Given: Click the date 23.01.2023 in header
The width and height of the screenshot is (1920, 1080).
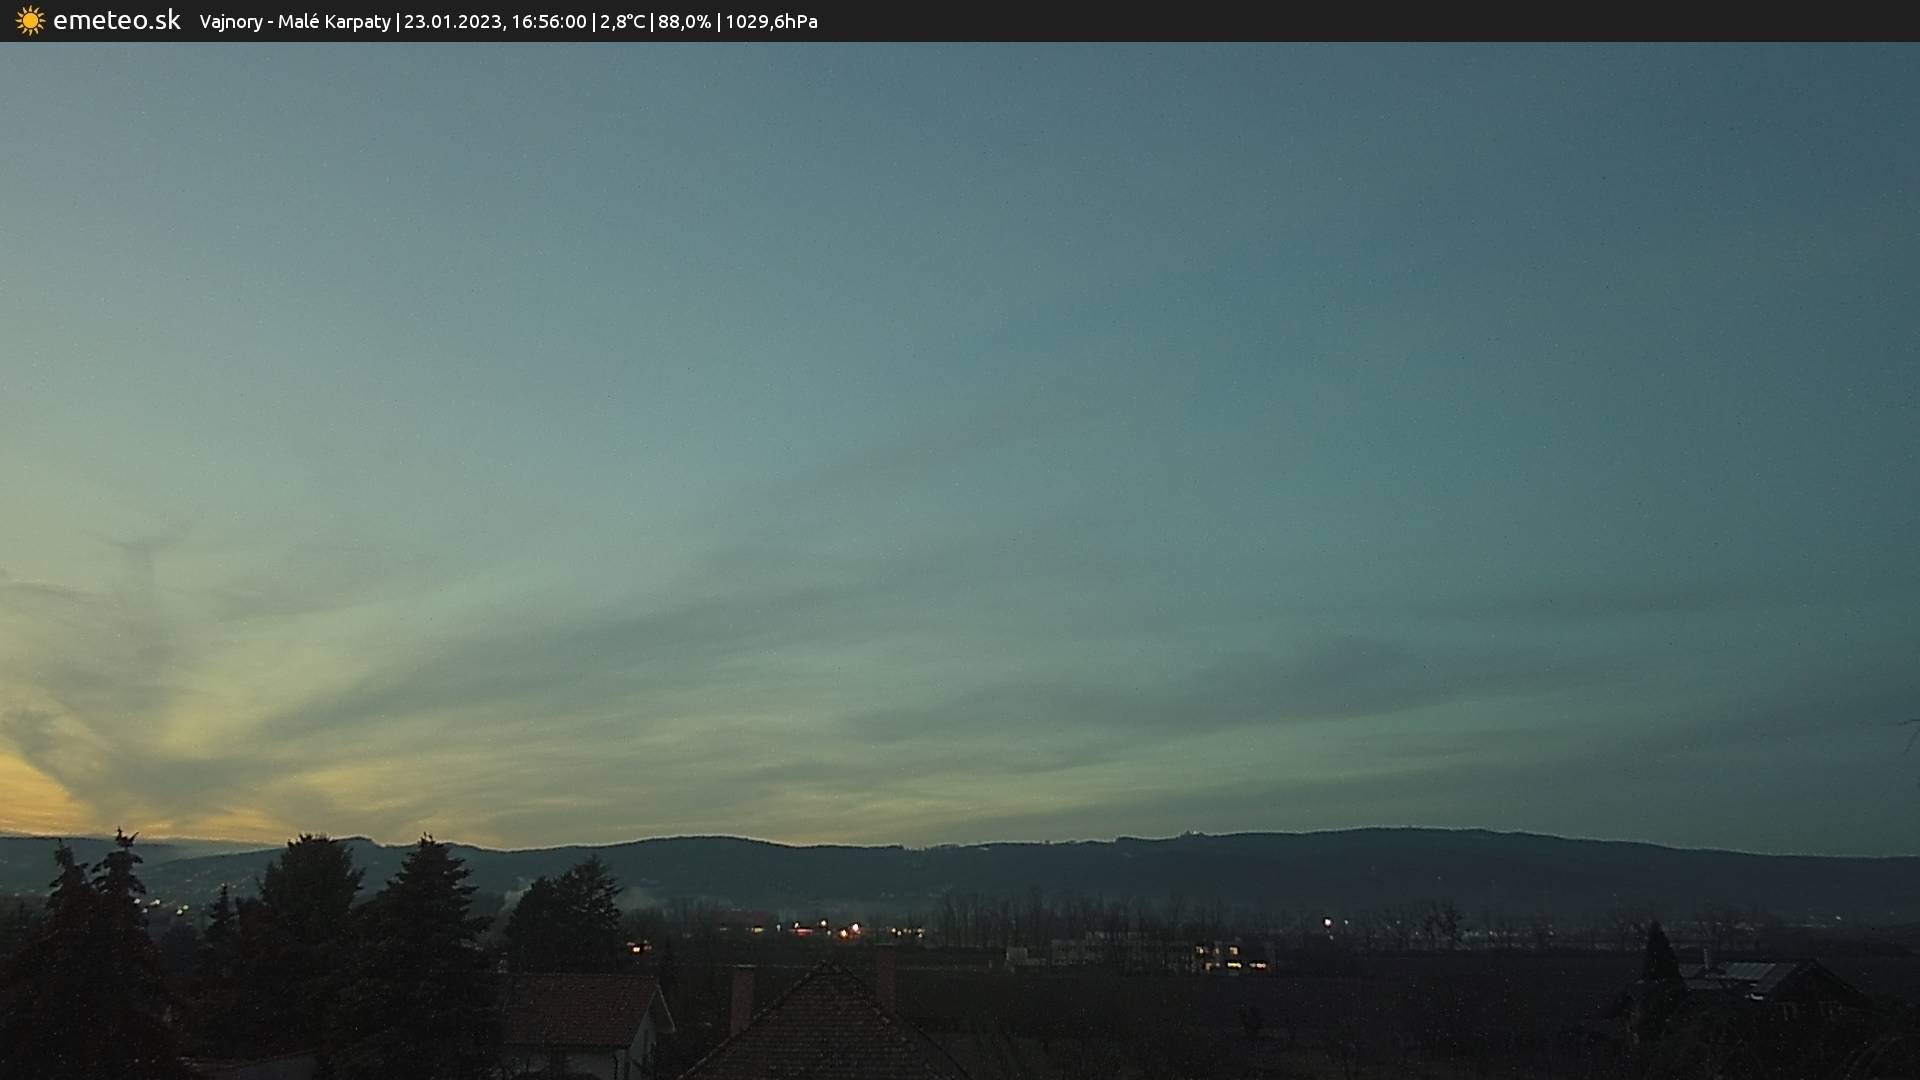Looking at the screenshot, I should point(453,21).
